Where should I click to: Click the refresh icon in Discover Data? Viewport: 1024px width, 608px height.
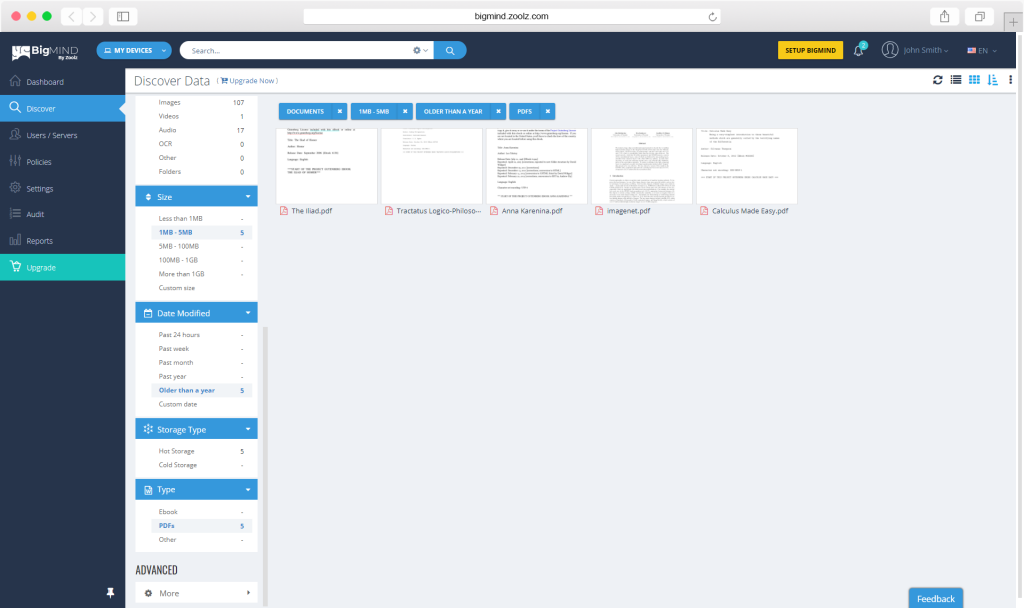click(937, 80)
